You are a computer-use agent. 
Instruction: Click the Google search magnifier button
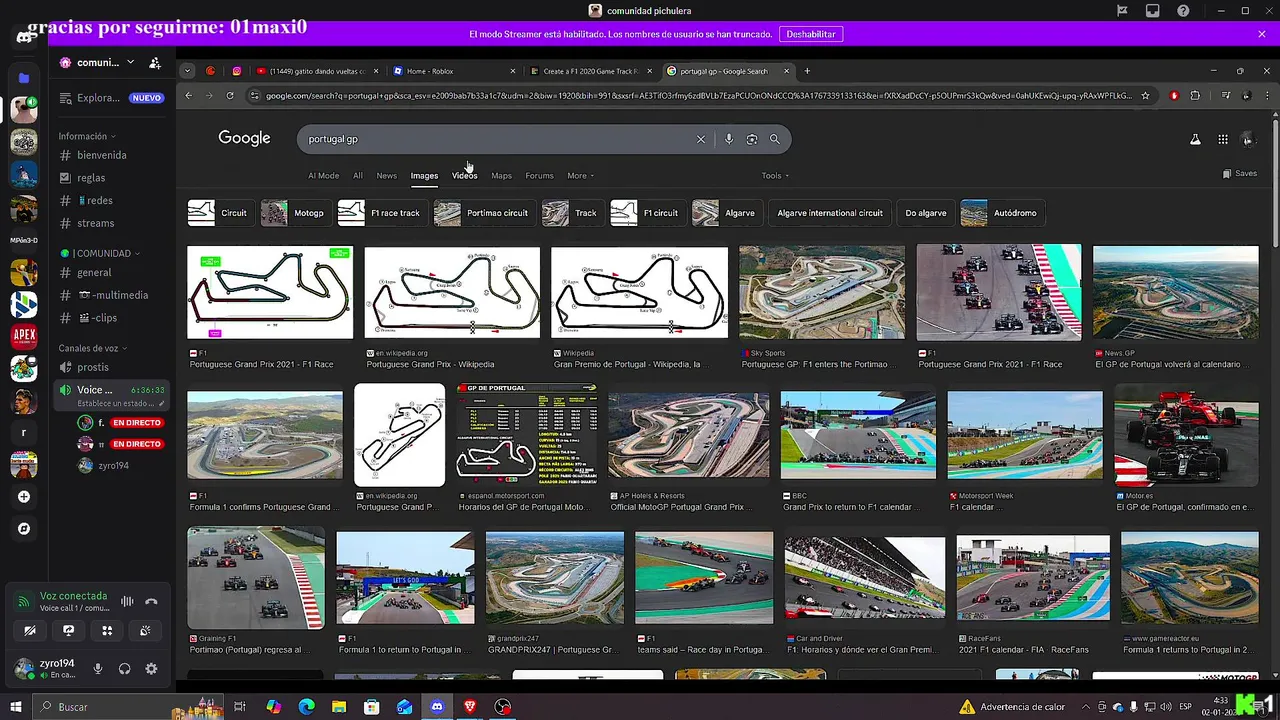775,139
